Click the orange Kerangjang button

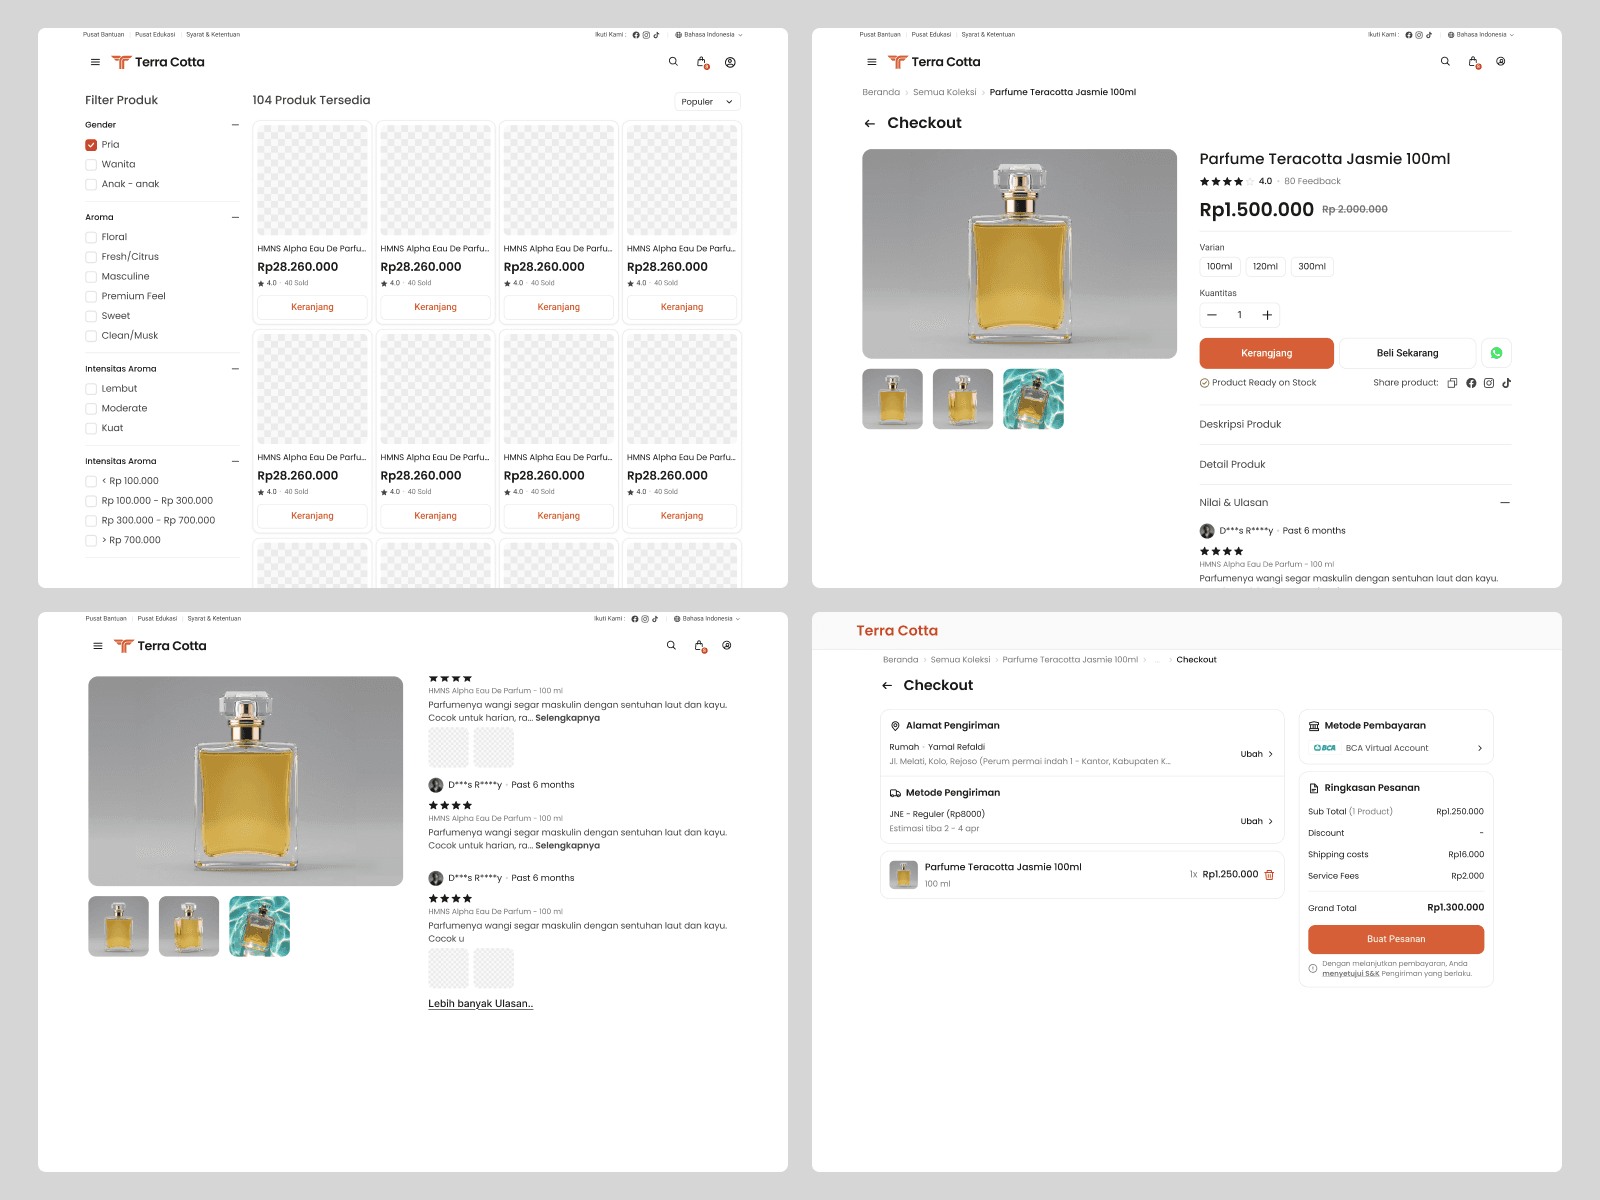pyautogui.click(x=1266, y=353)
